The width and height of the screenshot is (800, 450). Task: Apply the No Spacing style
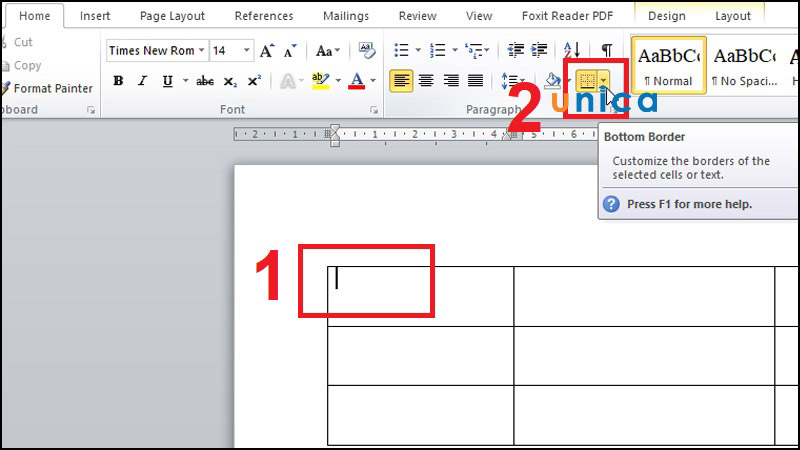click(x=745, y=65)
